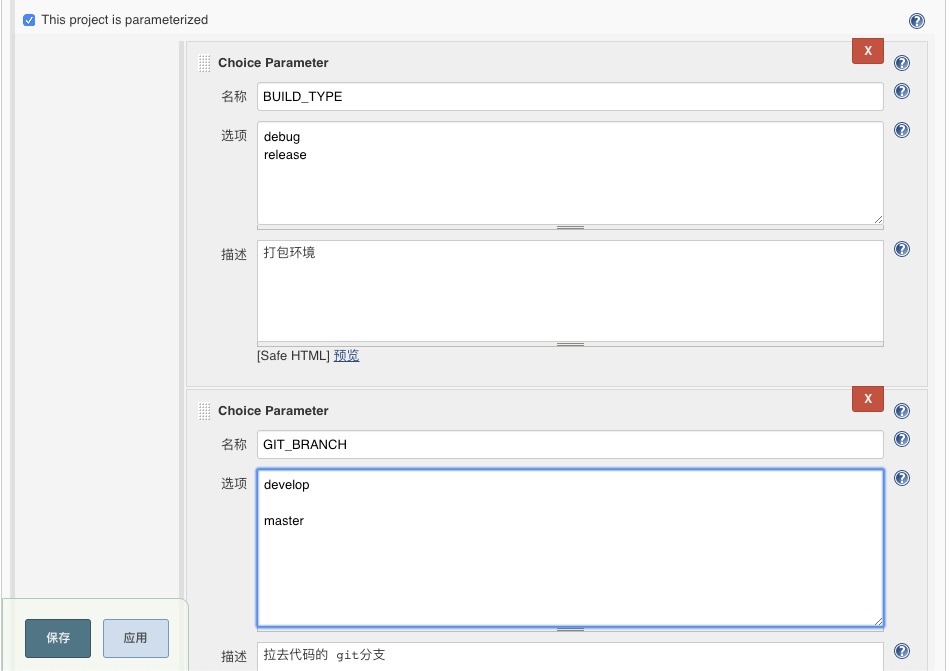Screen dimensions: 950x671
Task: Show help for develop/master choices field
Action: (x=902, y=478)
